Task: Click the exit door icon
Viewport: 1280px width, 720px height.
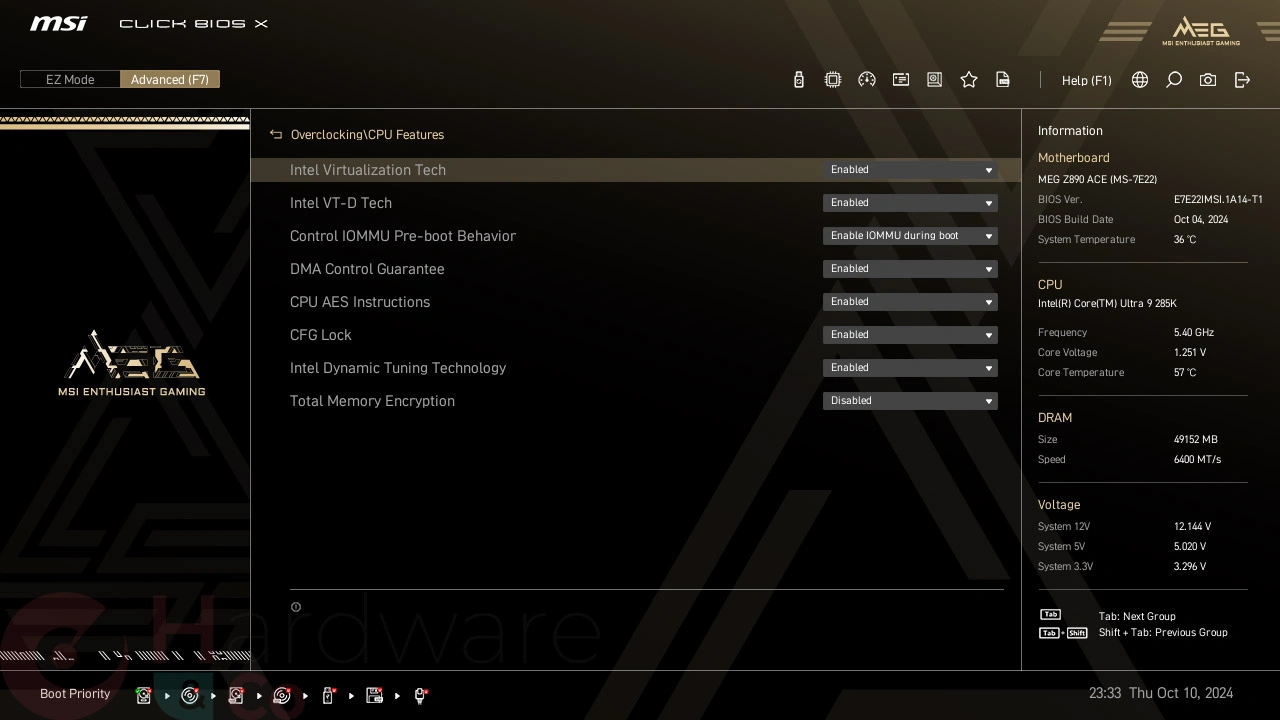Action: pos(1242,80)
